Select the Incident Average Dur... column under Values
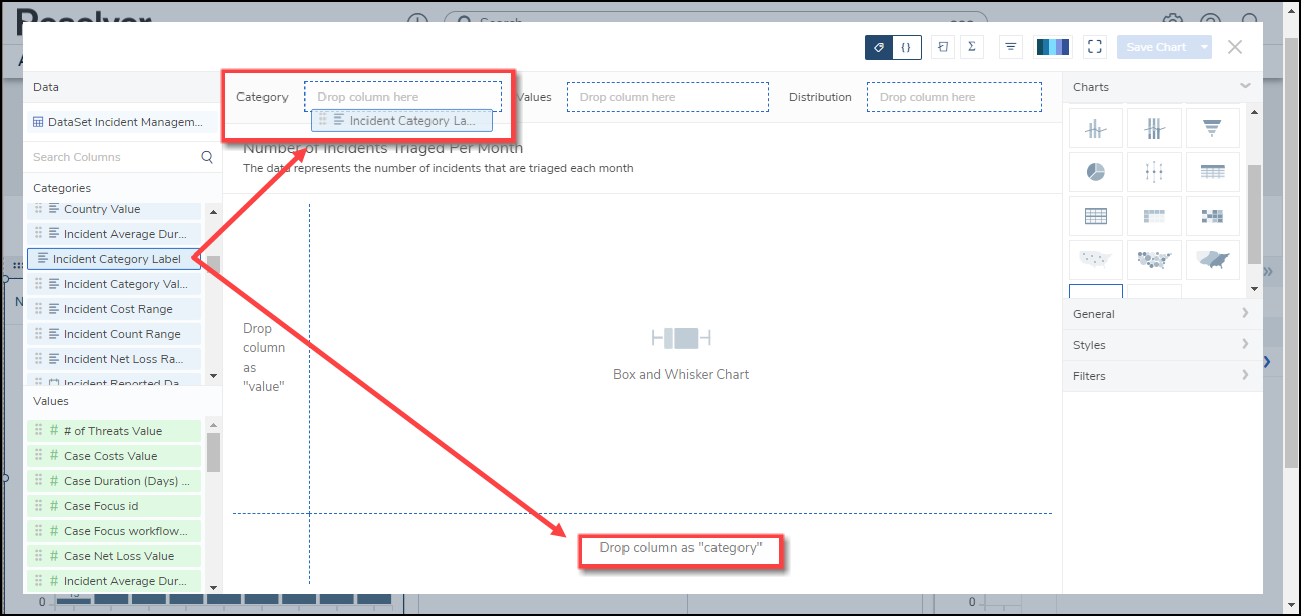1301x616 pixels. point(114,581)
